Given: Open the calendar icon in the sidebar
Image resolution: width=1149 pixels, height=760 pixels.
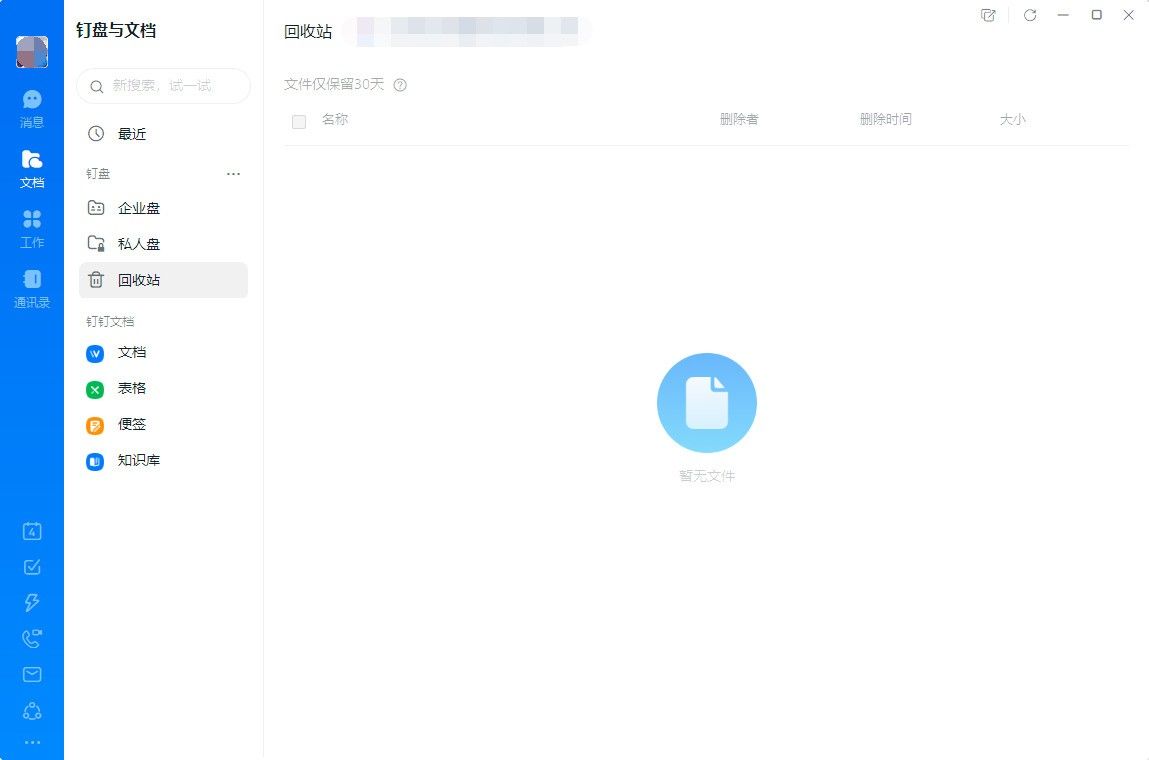Looking at the screenshot, I should [32, 531].
